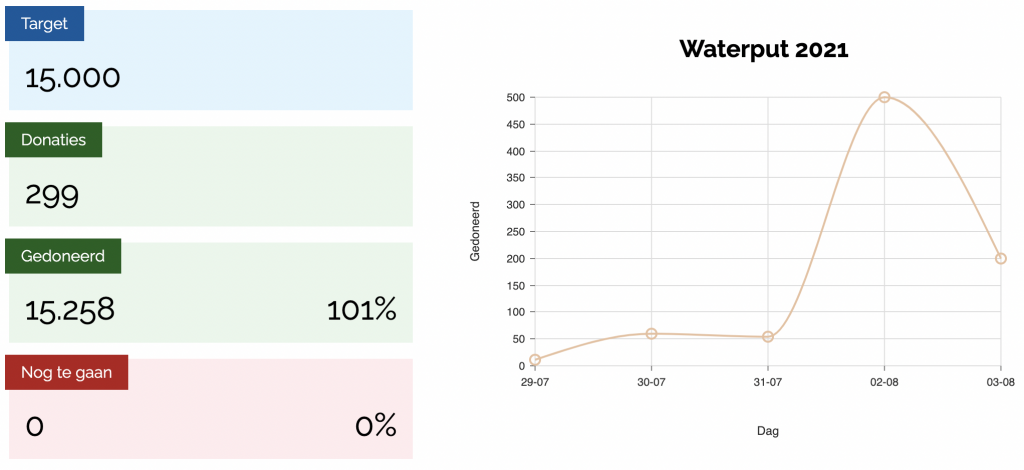The image size is (1024, 470).
Task: Click the Dag x-axis title
Action: [767, 431]
